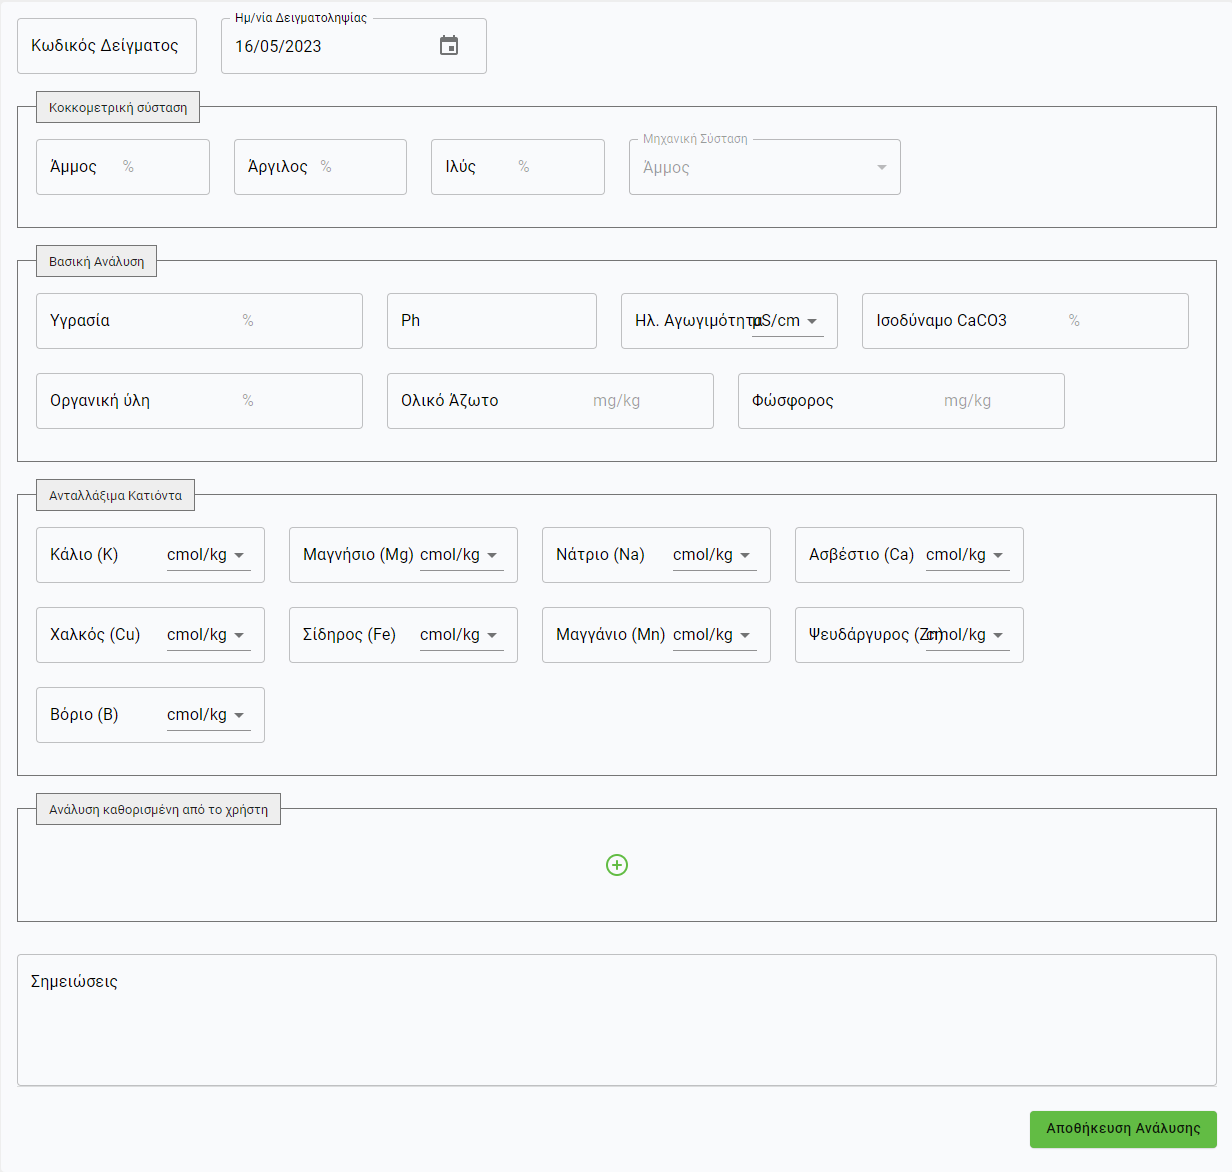
Task: Click into the Σημειώσεις notes area
Action: [x=616, y=1020]
